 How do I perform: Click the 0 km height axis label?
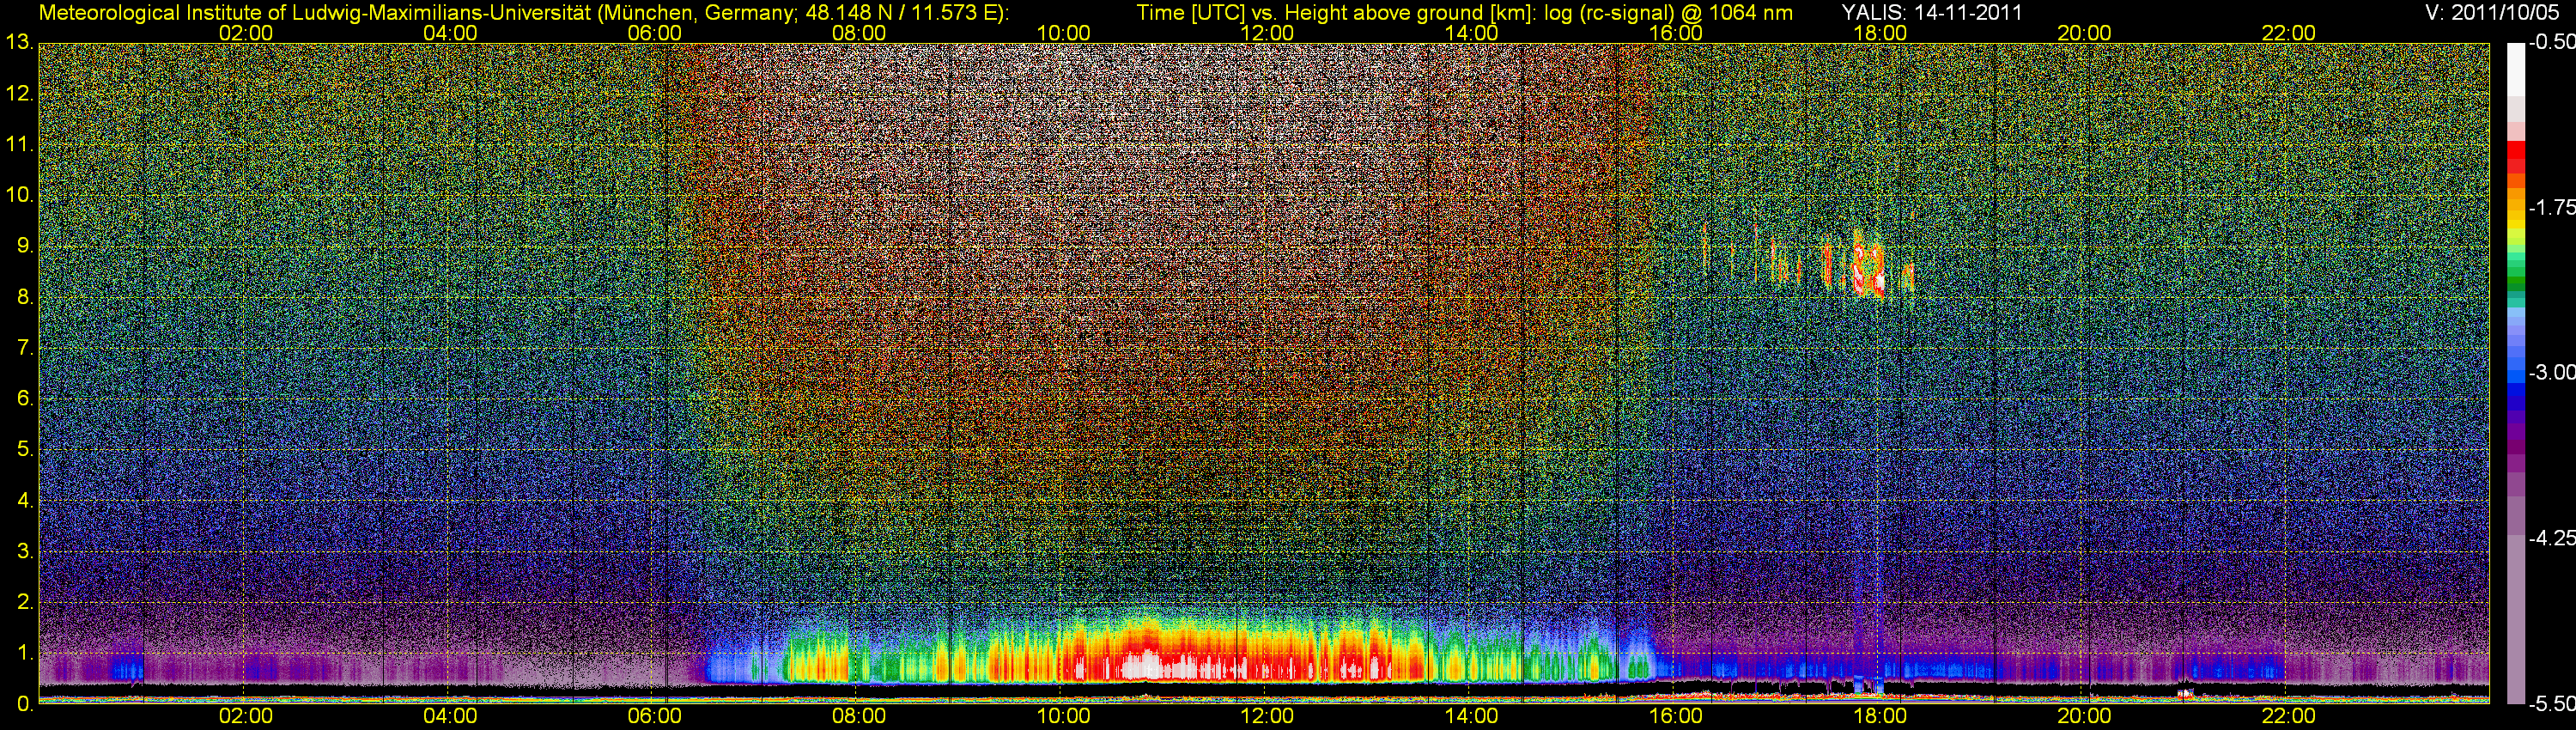point(25,704)
